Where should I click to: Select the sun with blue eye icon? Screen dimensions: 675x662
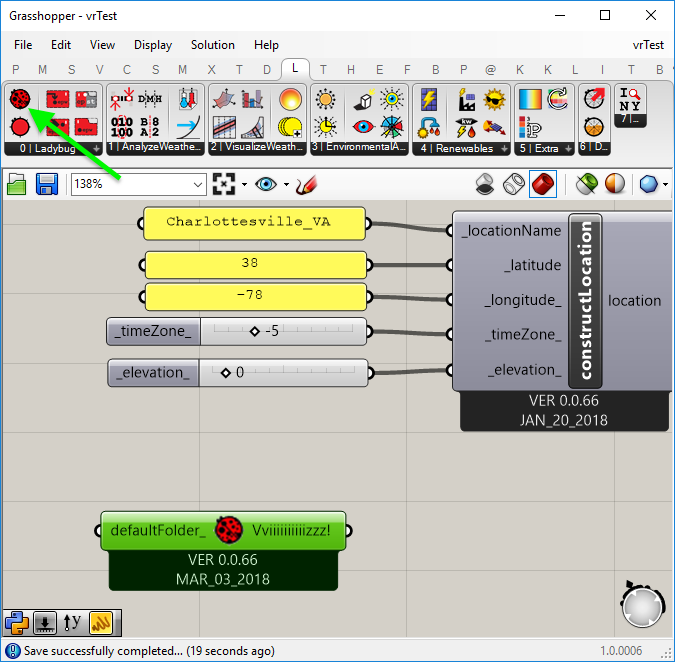pos(392,99)
